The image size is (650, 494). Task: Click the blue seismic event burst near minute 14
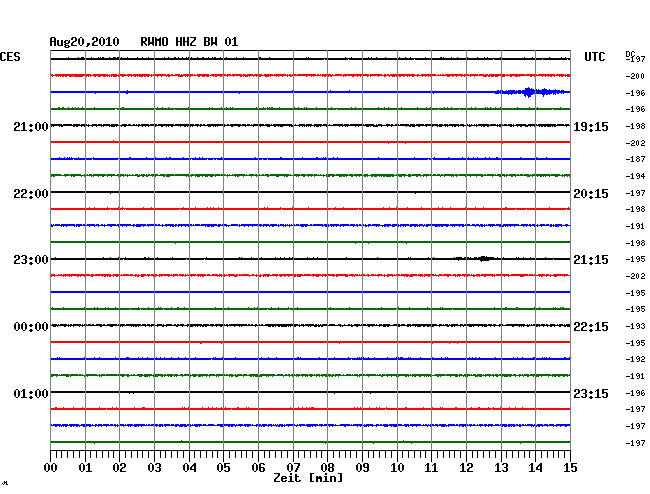(531, 92)
